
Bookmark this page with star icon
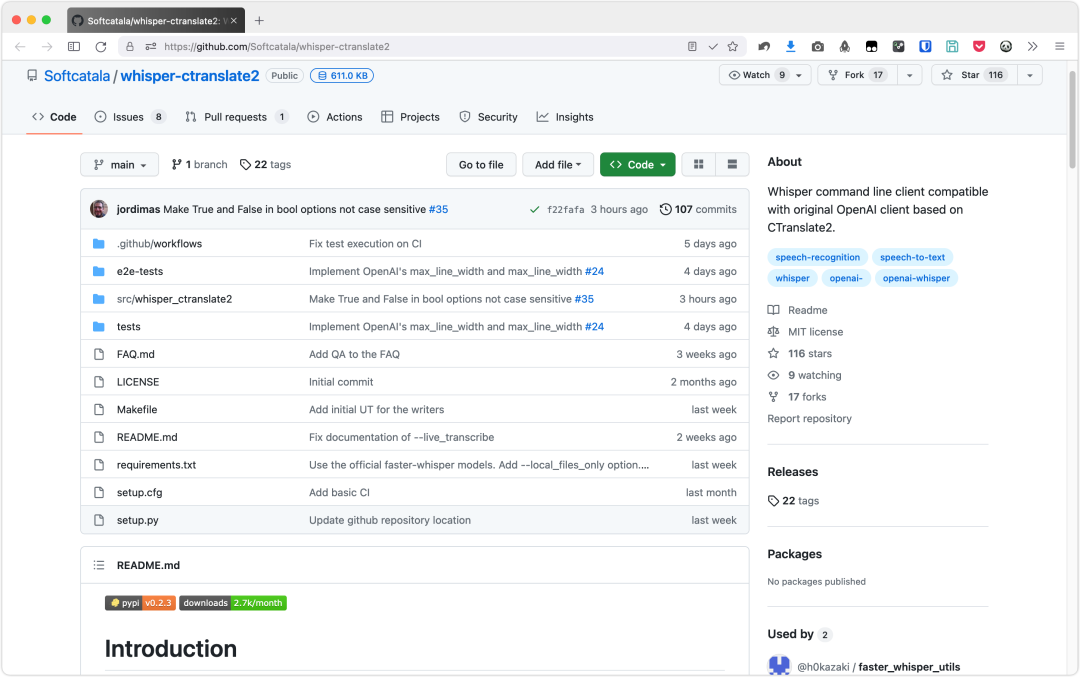click(733, 47)
